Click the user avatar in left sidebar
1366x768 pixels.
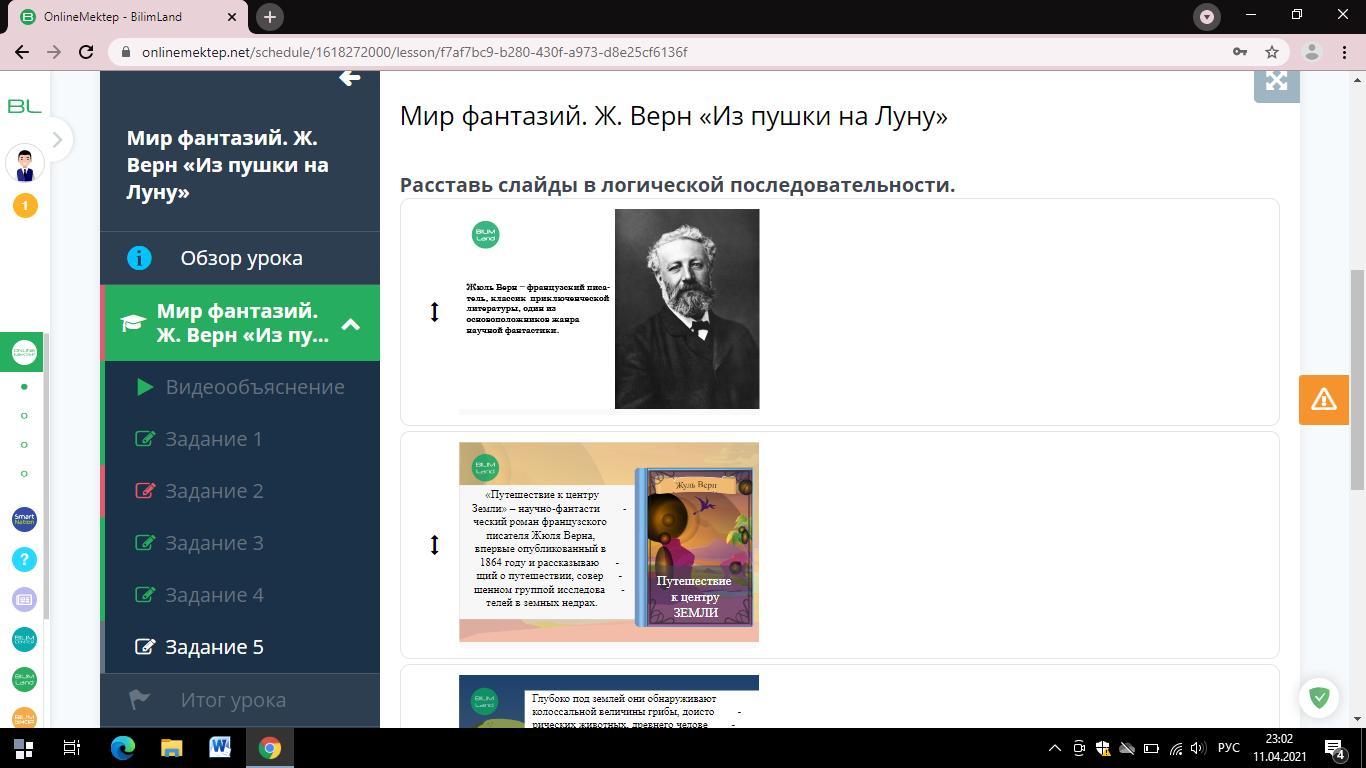pos(25,164)
